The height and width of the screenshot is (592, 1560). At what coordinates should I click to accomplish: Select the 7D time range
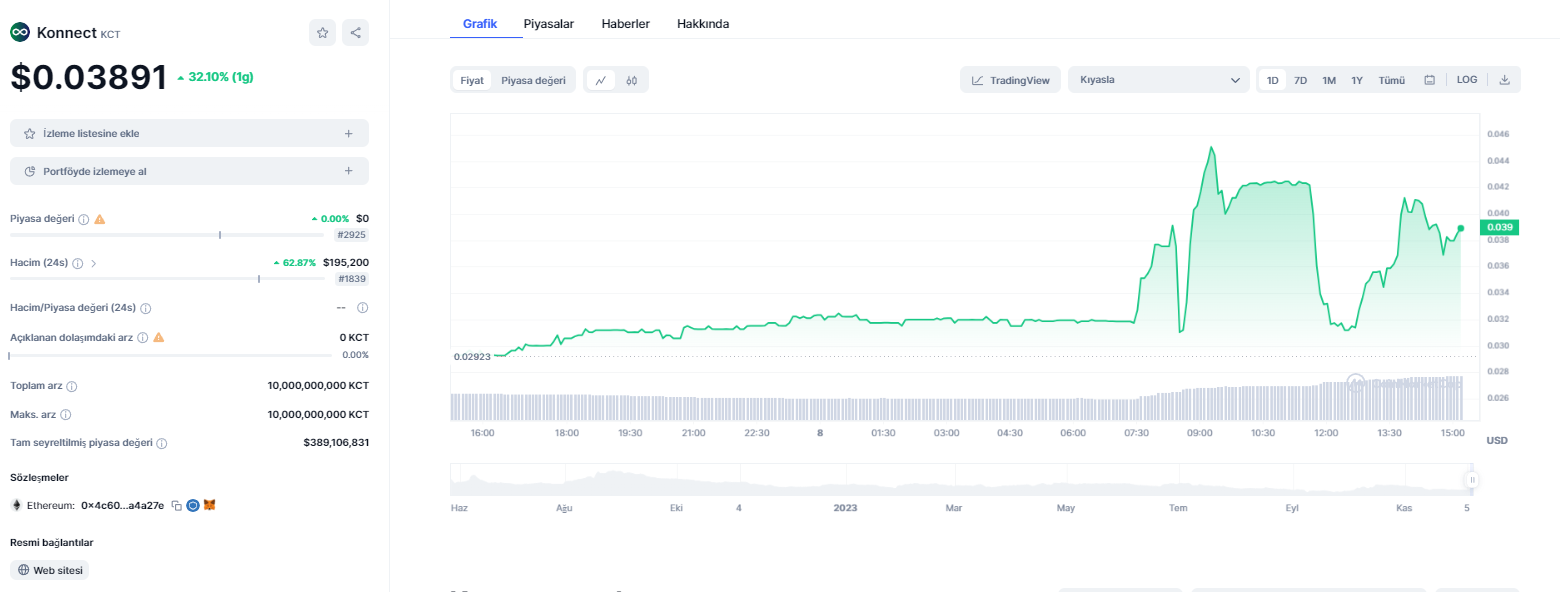(x=1300, y=80)
